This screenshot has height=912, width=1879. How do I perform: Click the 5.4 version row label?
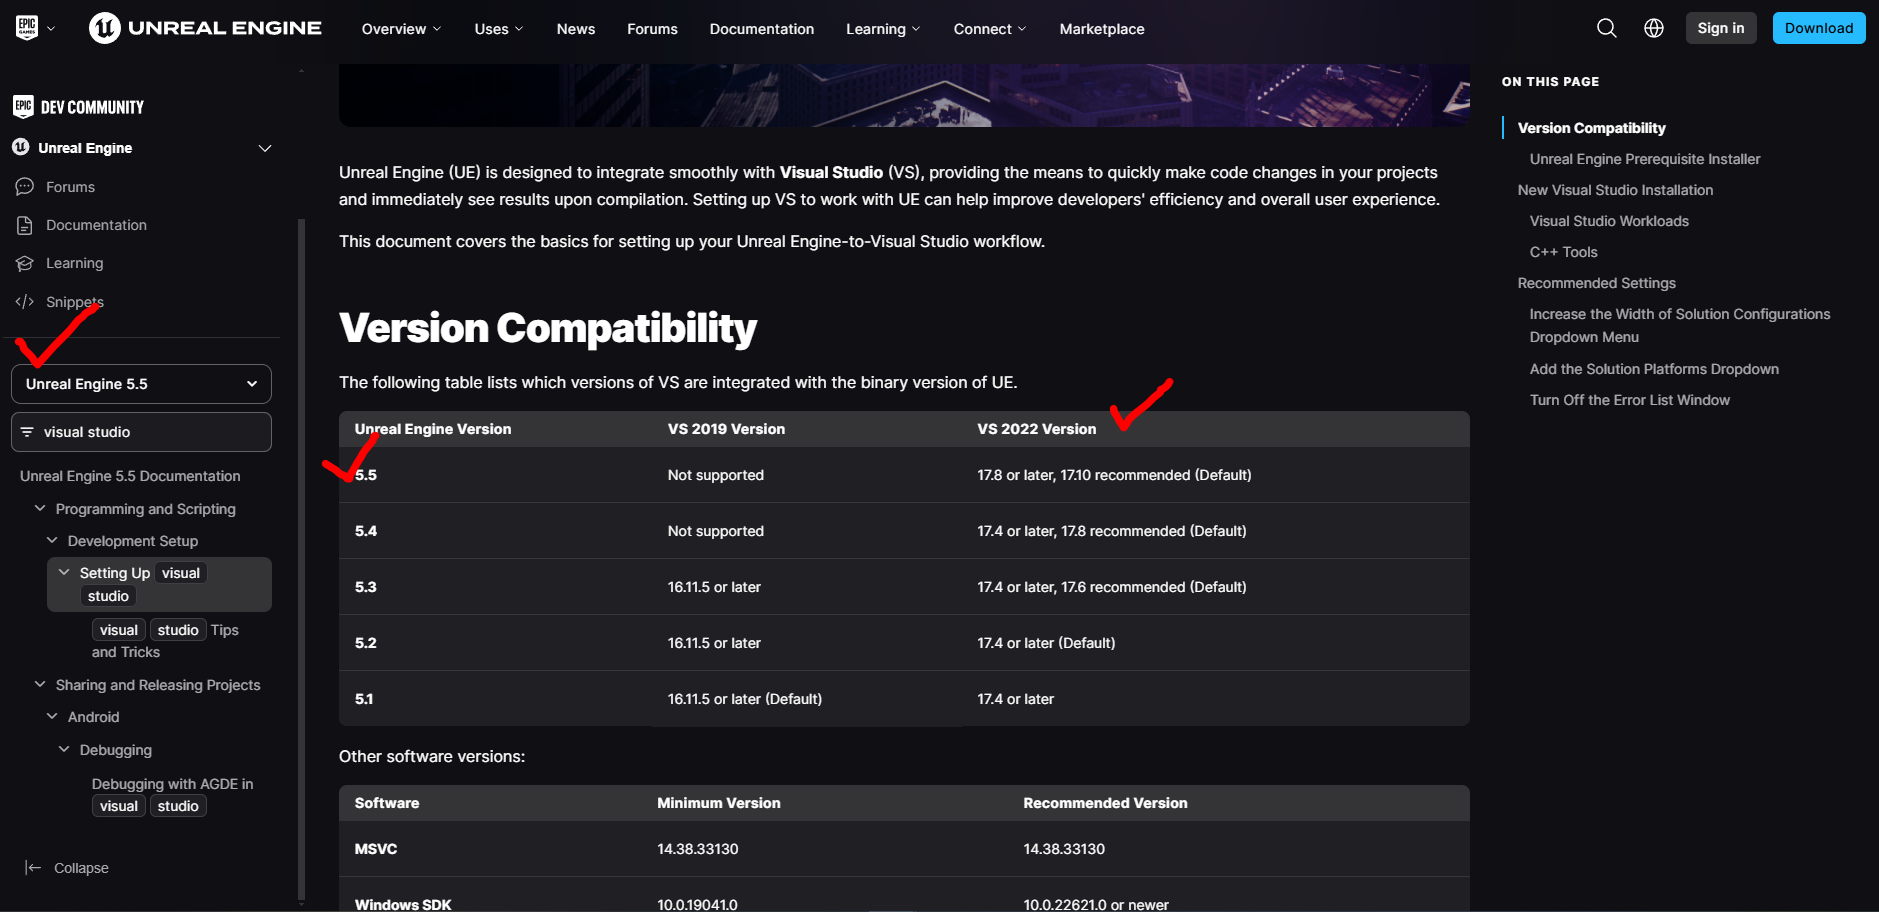[x=366, y=531]
